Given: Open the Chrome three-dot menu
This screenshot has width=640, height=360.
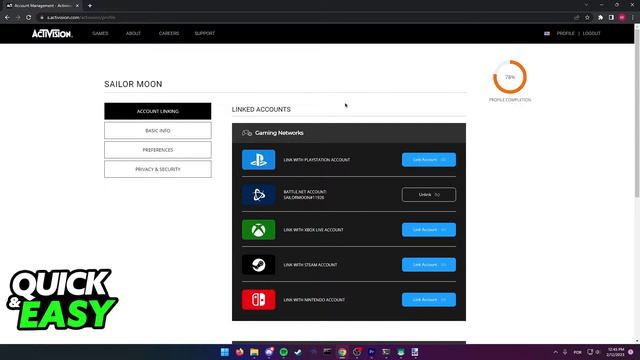Looking at the screenshot, I should [x=633, y=18].
